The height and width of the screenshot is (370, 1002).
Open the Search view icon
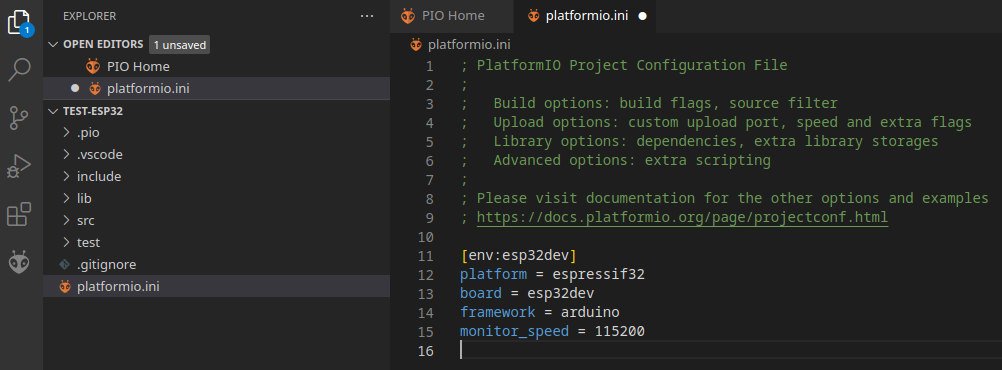(19, 70)
